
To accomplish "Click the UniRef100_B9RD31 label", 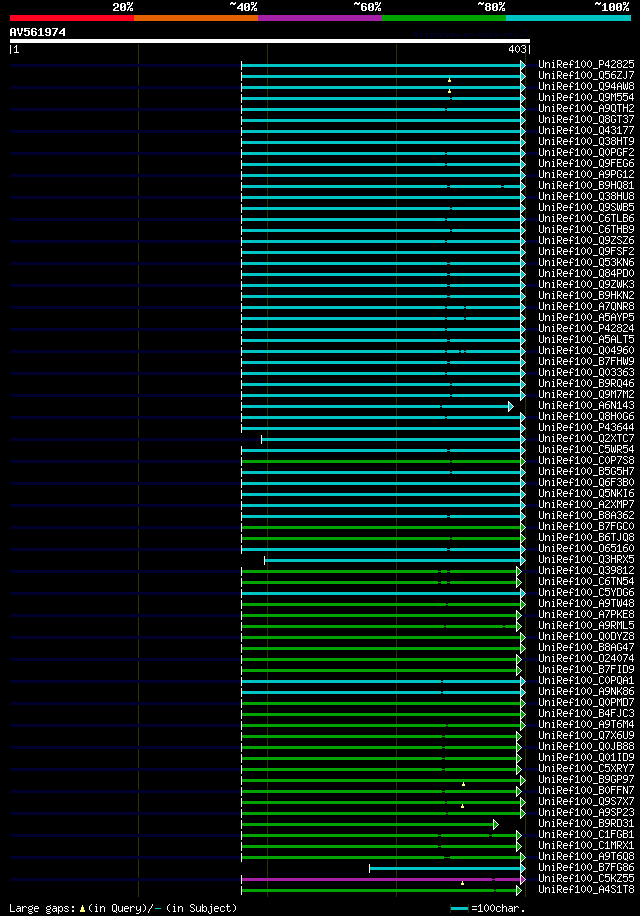I will (586, 824).
